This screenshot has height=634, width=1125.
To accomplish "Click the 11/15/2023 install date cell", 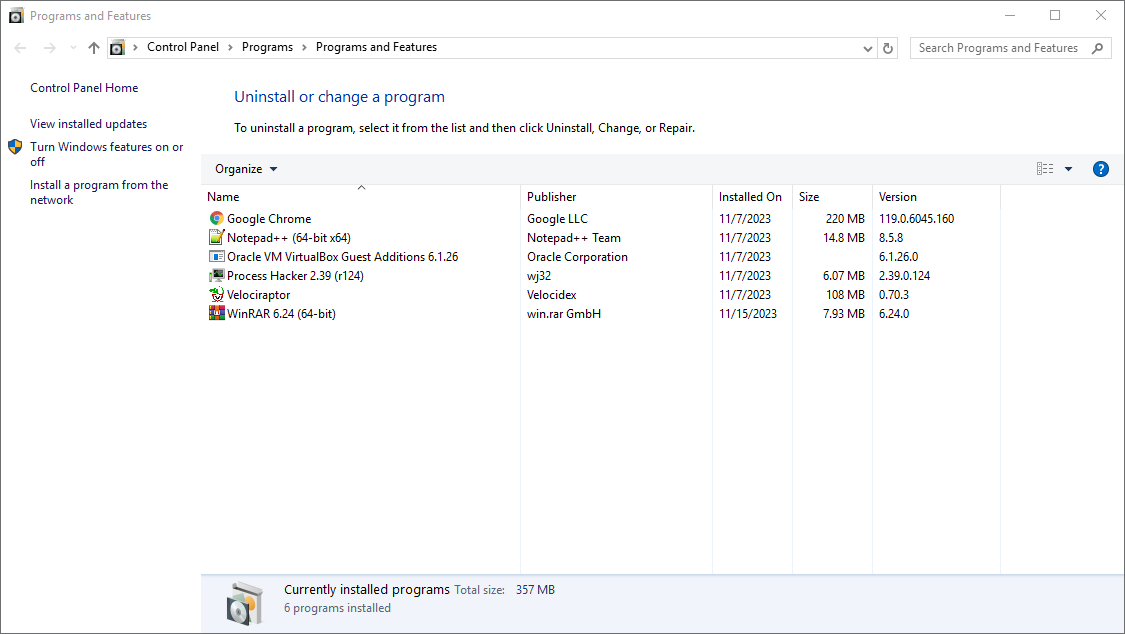I will [x=748, y=313].
